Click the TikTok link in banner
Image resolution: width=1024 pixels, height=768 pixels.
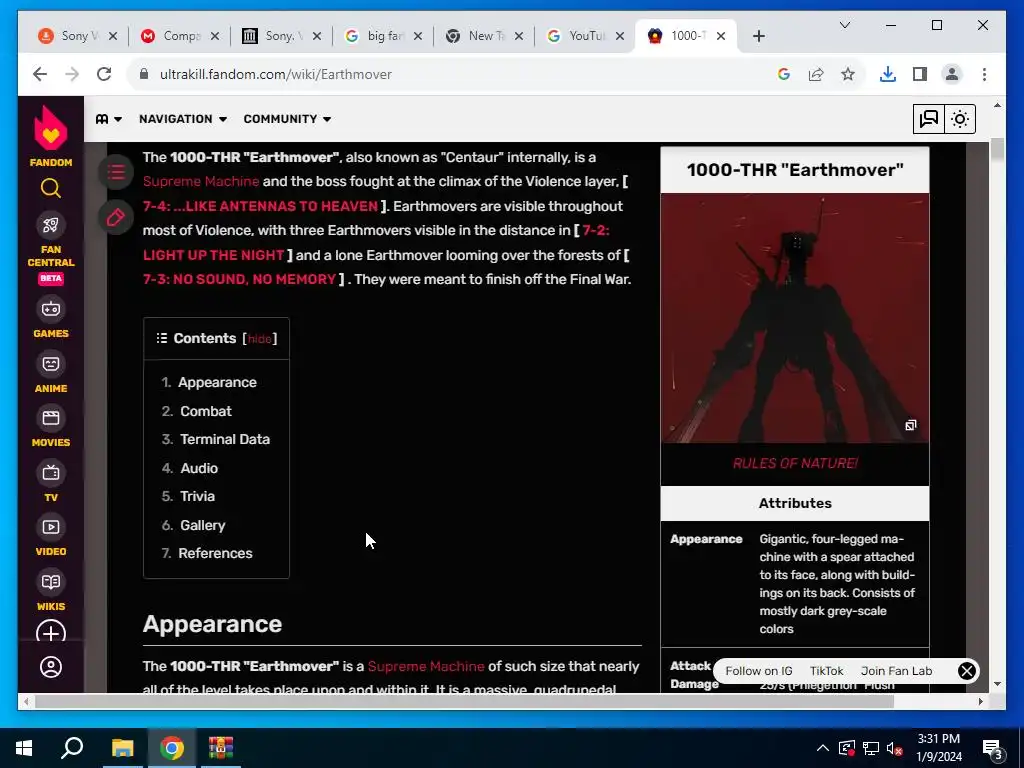click(x=826, y=671)
